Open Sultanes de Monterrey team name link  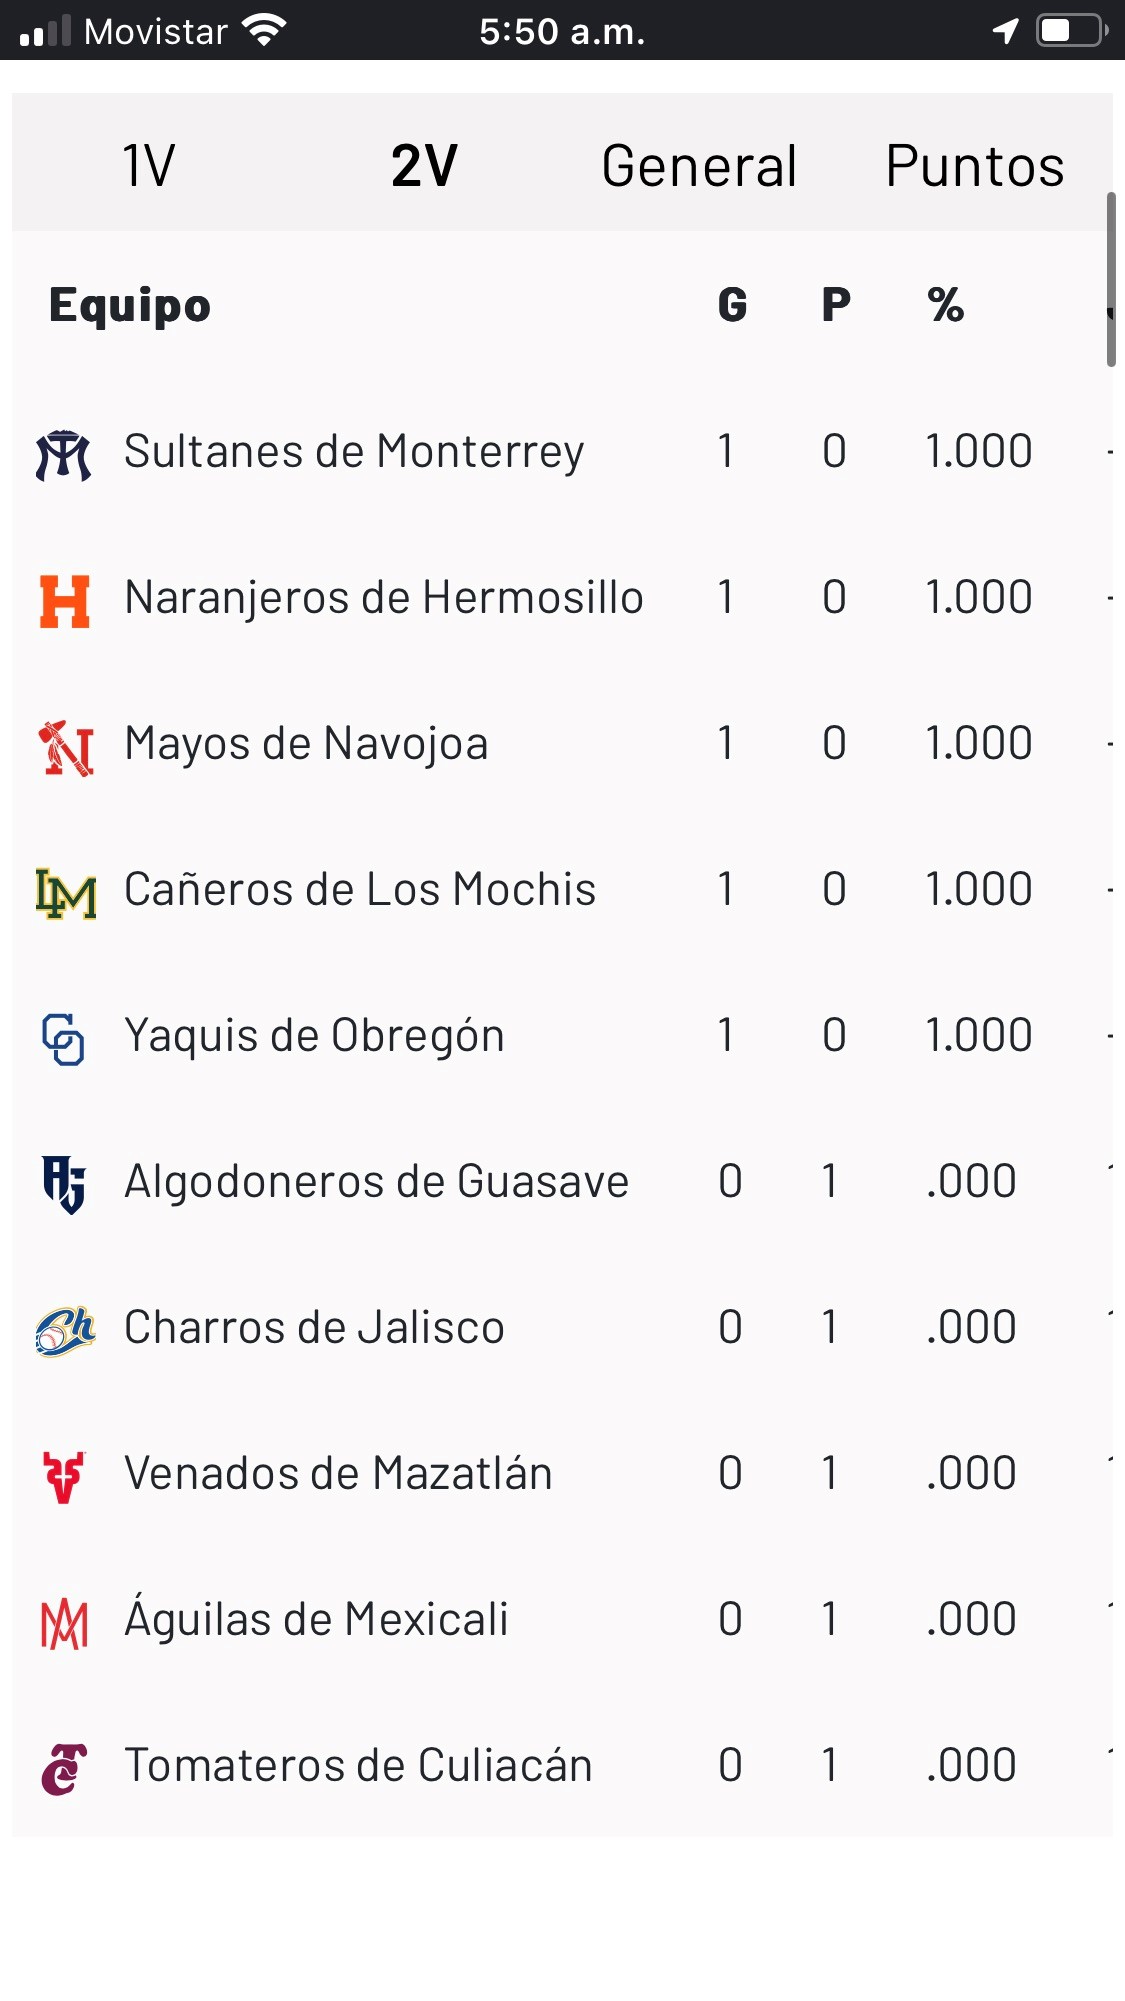354,452
